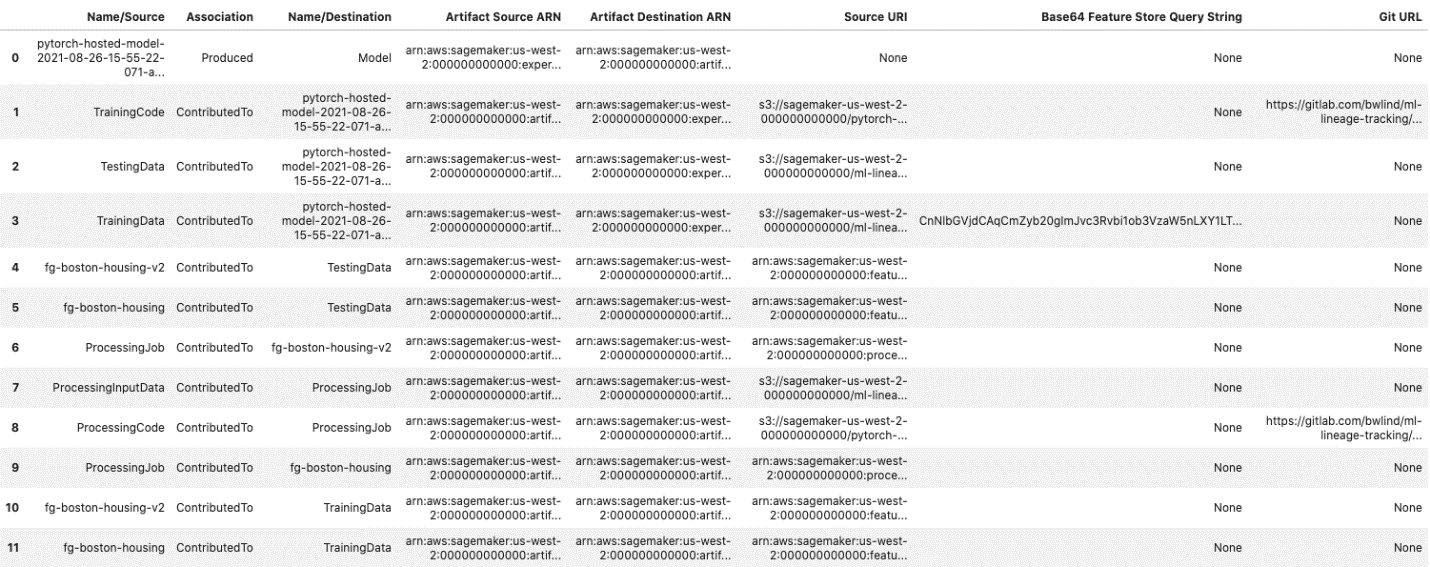Viewport: 1430px width, 567px height.
Task: Click ContributedTo association in row 7
Action: 215,387
